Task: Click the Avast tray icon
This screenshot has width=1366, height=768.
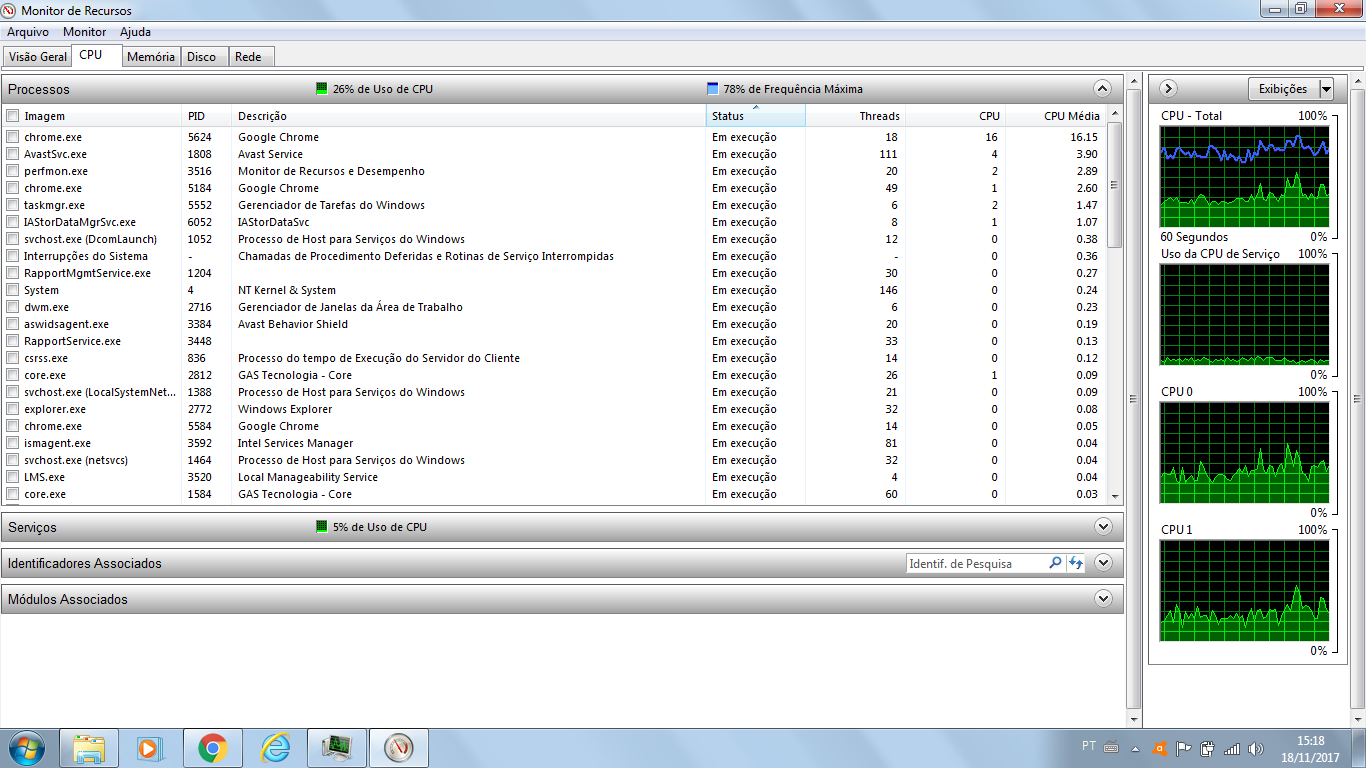Action: [x=1160, y=748]
